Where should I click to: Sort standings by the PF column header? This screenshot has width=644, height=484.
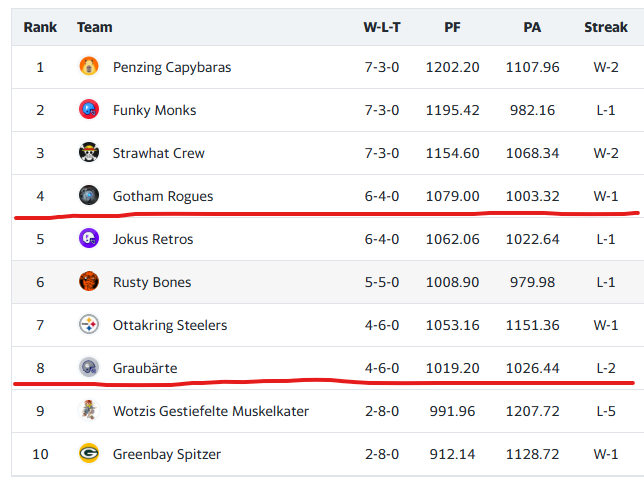tap(452, 27)
